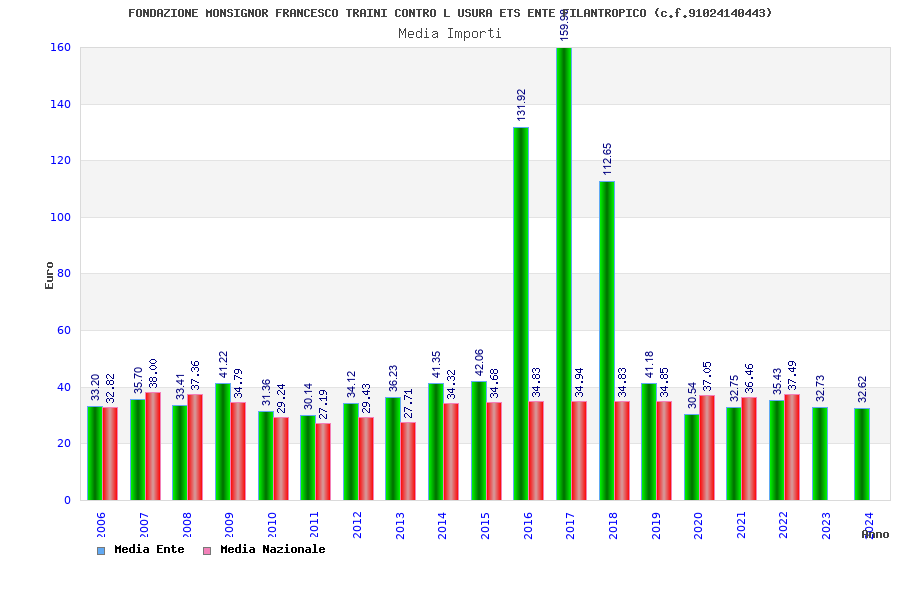Click the tallest green bar for 2017
900x600 pixels.
564,273
